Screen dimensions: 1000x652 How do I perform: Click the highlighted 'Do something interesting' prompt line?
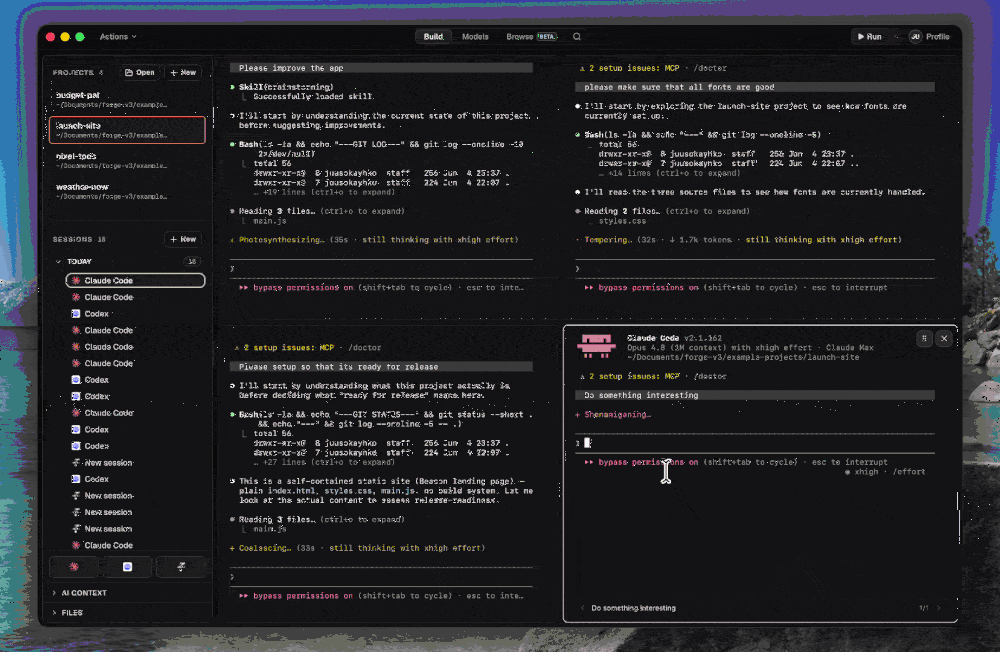pyautogui.click(x=755, y=395)
